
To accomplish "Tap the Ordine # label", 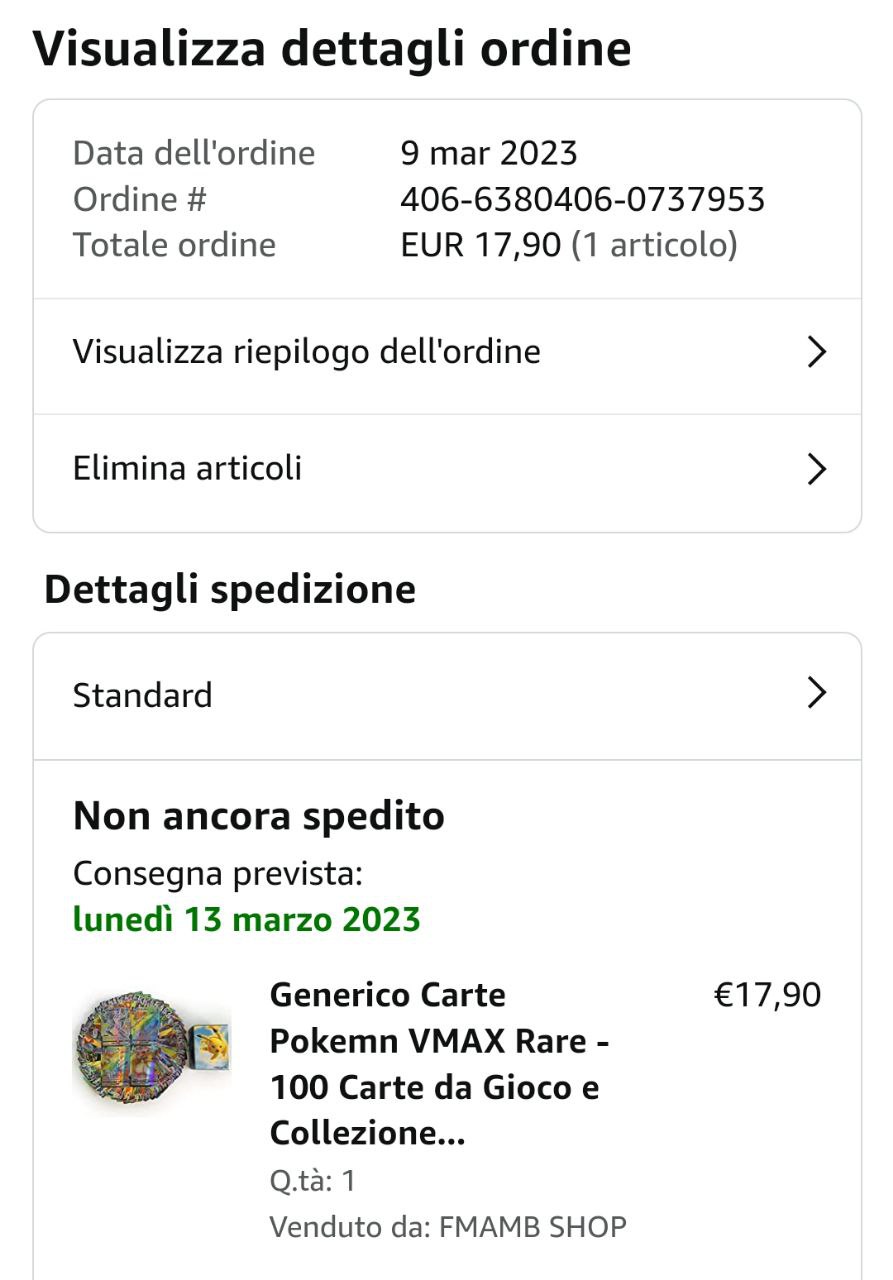I will pos(140,200).
